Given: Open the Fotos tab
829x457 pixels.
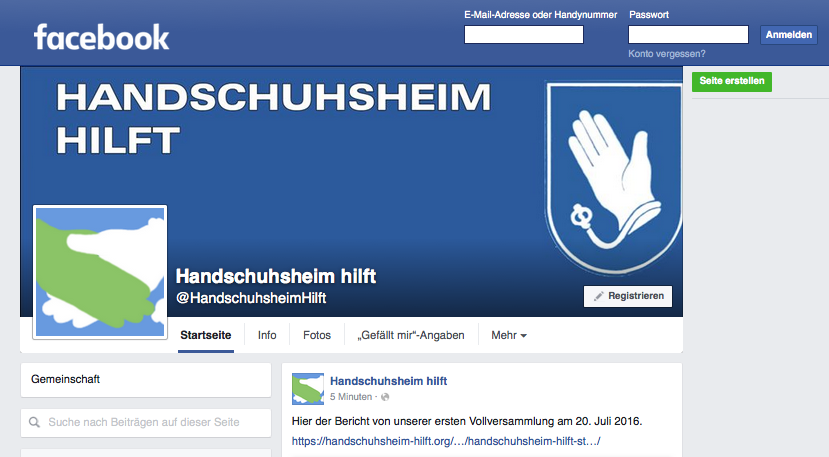Looking at the screenshot, I should [x=317, y=335].
